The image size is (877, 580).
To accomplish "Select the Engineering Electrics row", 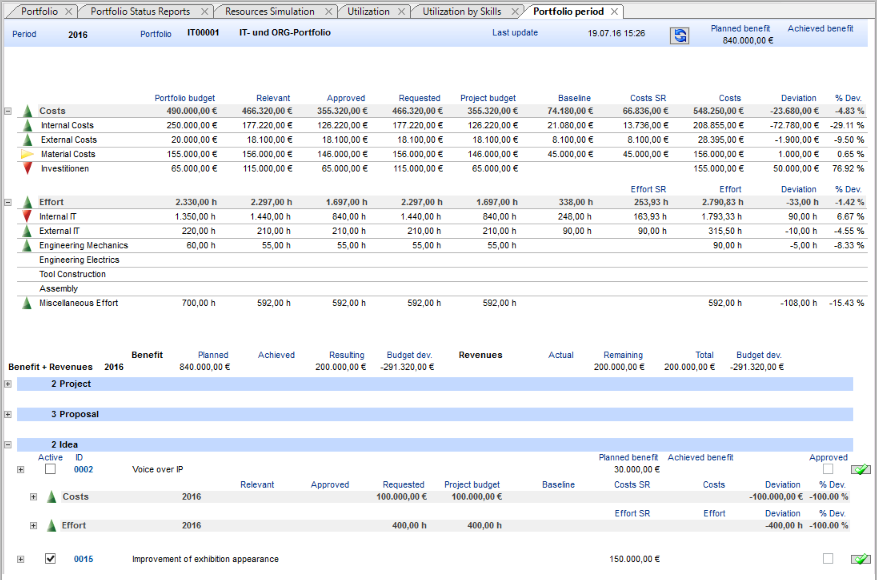I will (441, 260).
